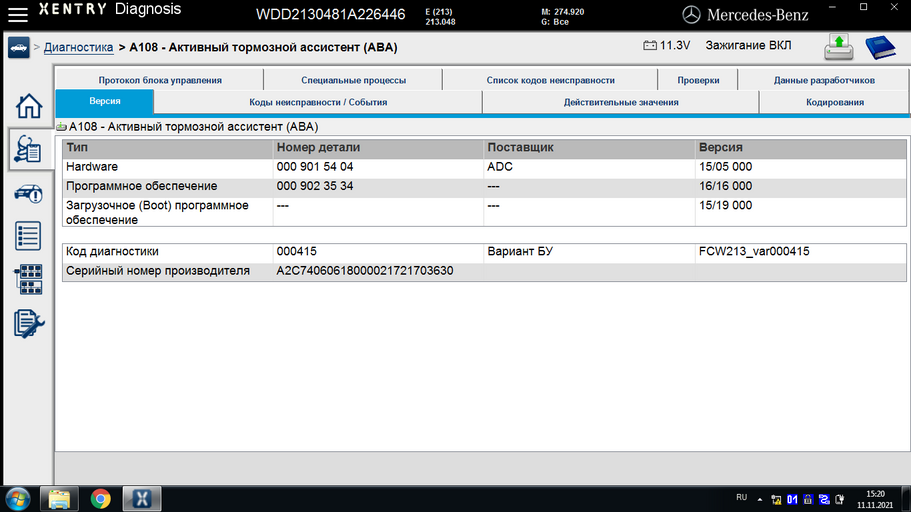Click the RU language indicator in tray
The image size is (911, 512).
tap(741, 497)
